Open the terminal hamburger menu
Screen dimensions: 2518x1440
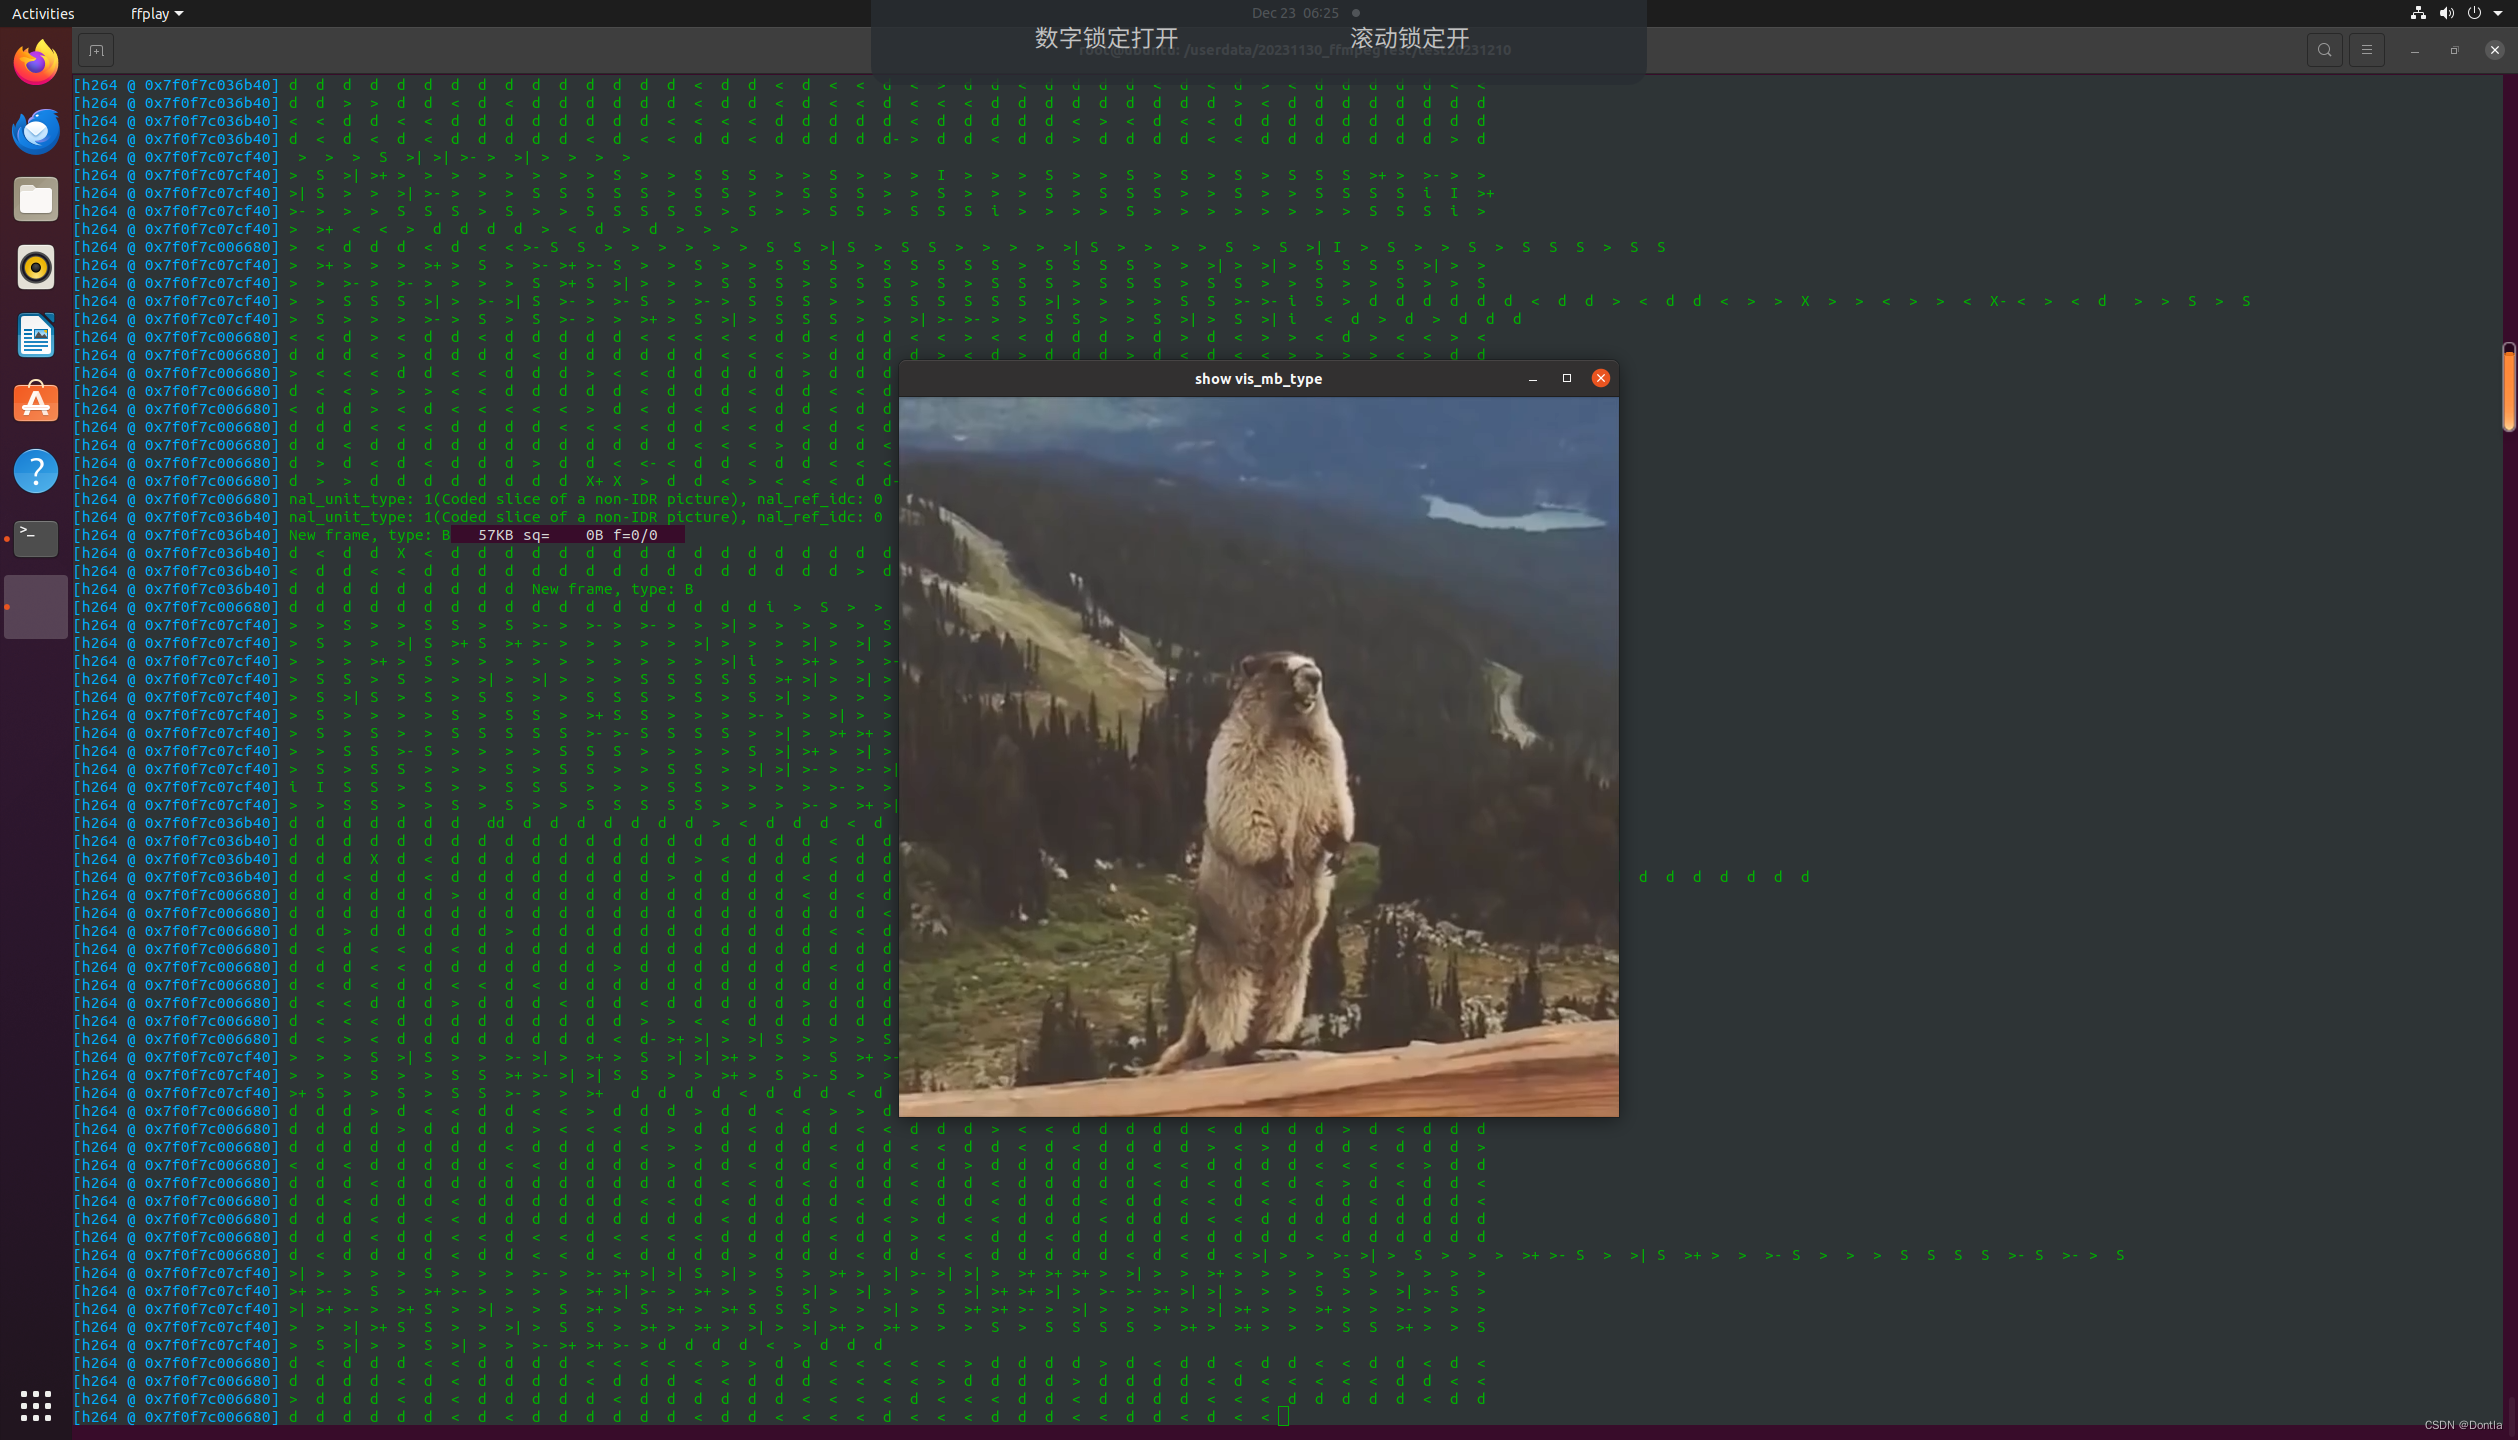(x=2366, y=50)
